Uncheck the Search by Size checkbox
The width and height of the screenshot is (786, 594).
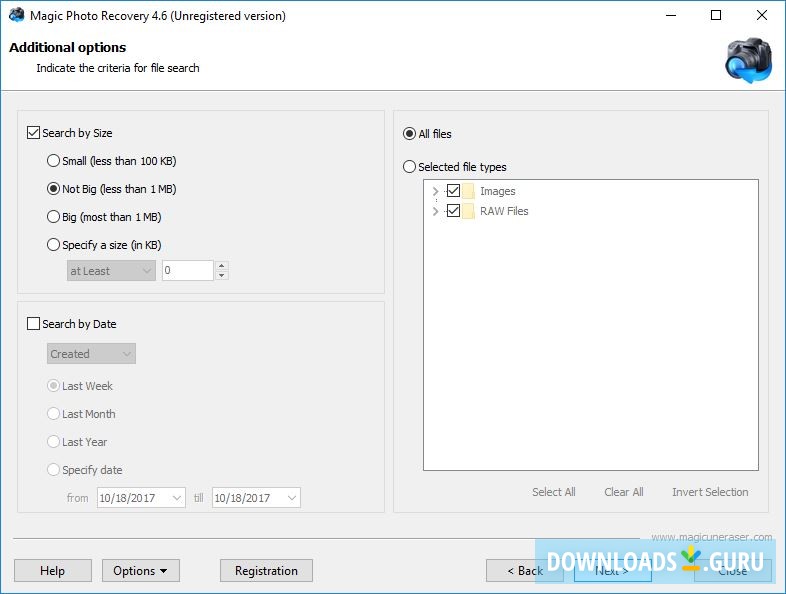click(33, 133)
